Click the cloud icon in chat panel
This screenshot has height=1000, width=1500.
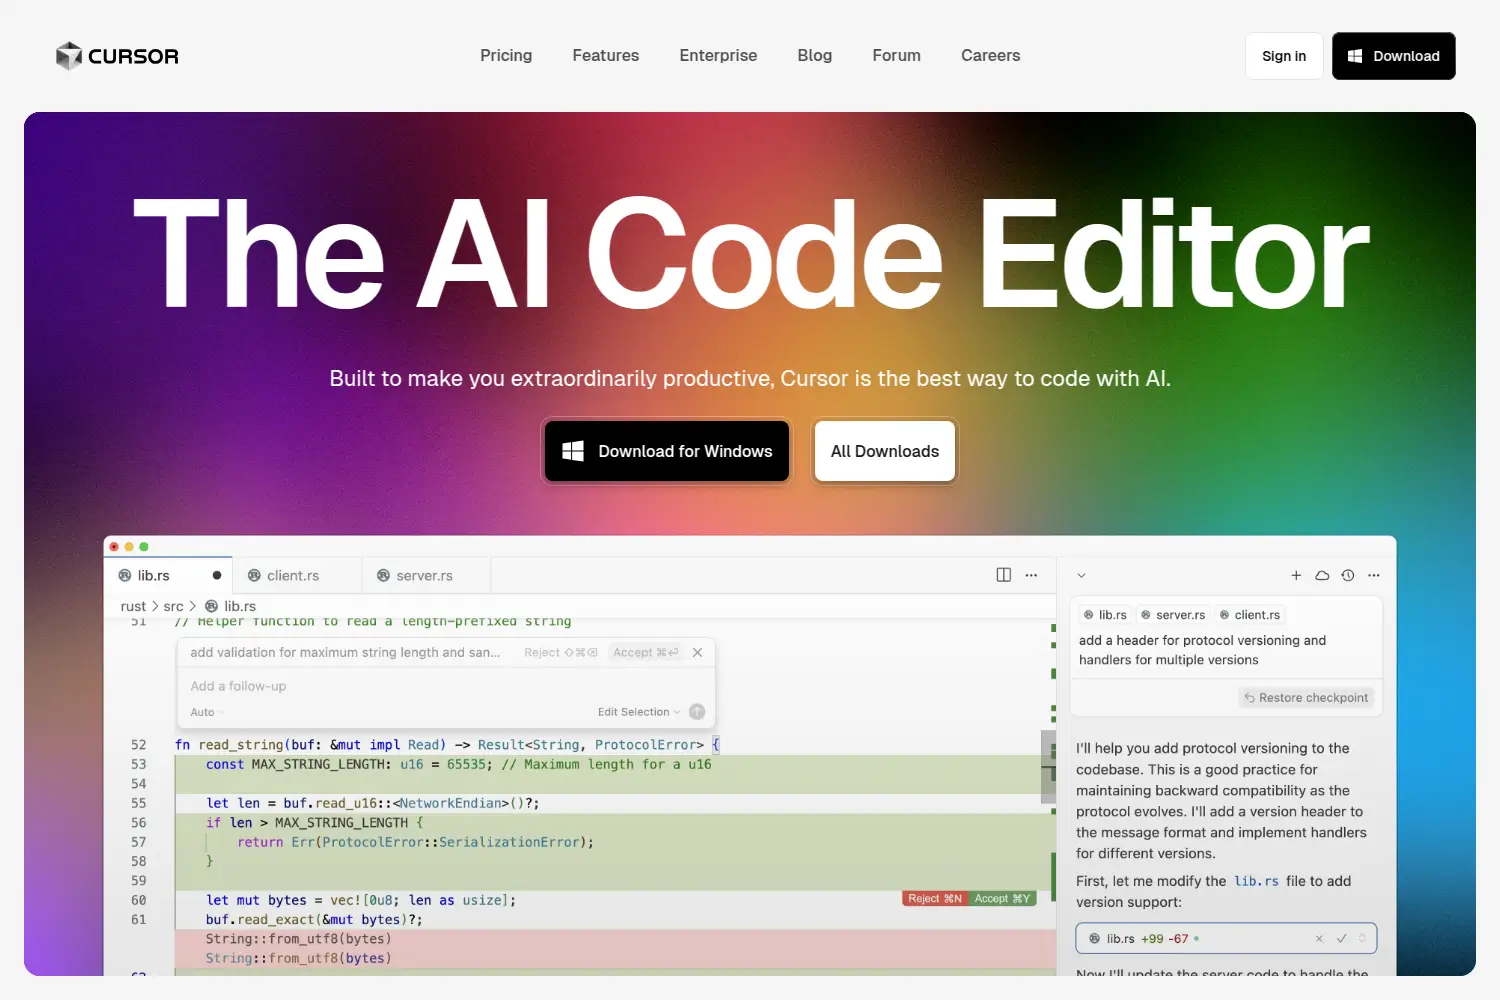[x=1322, y=575]
